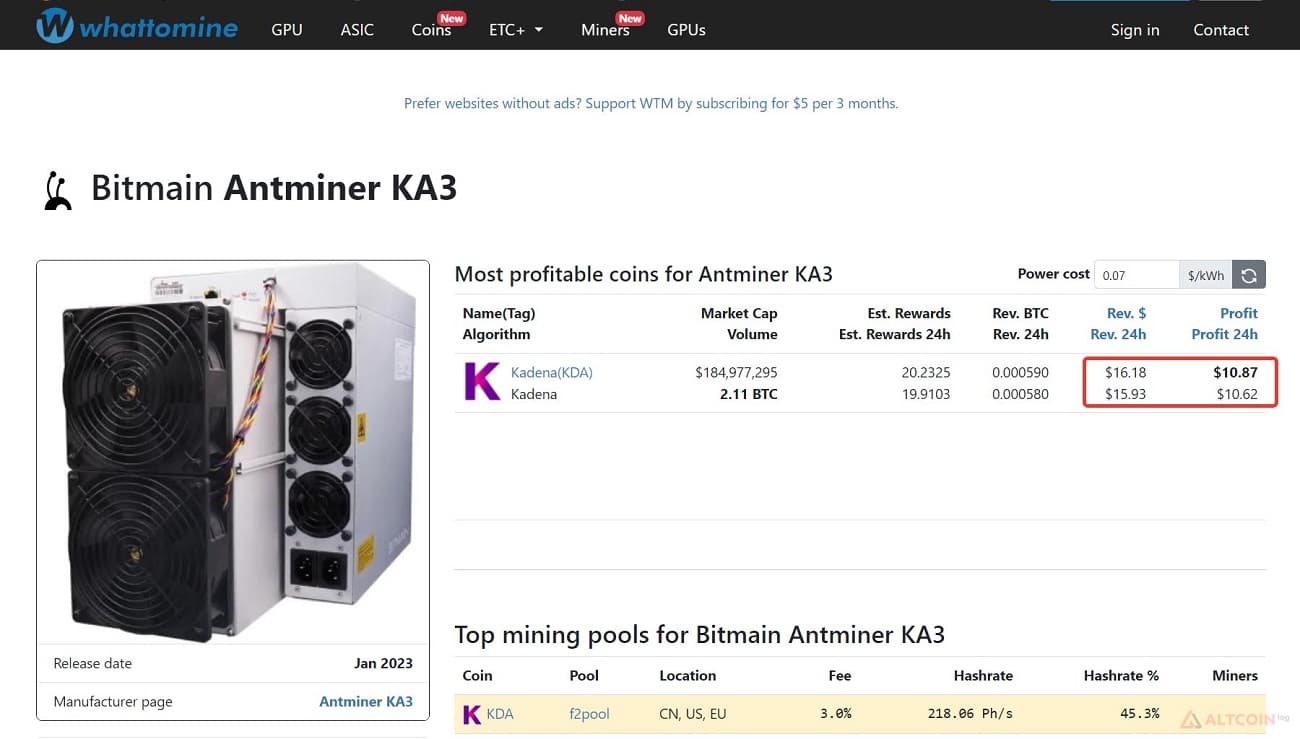
Task: Click the KDA icon in pools table
Action: coord(471,714)
